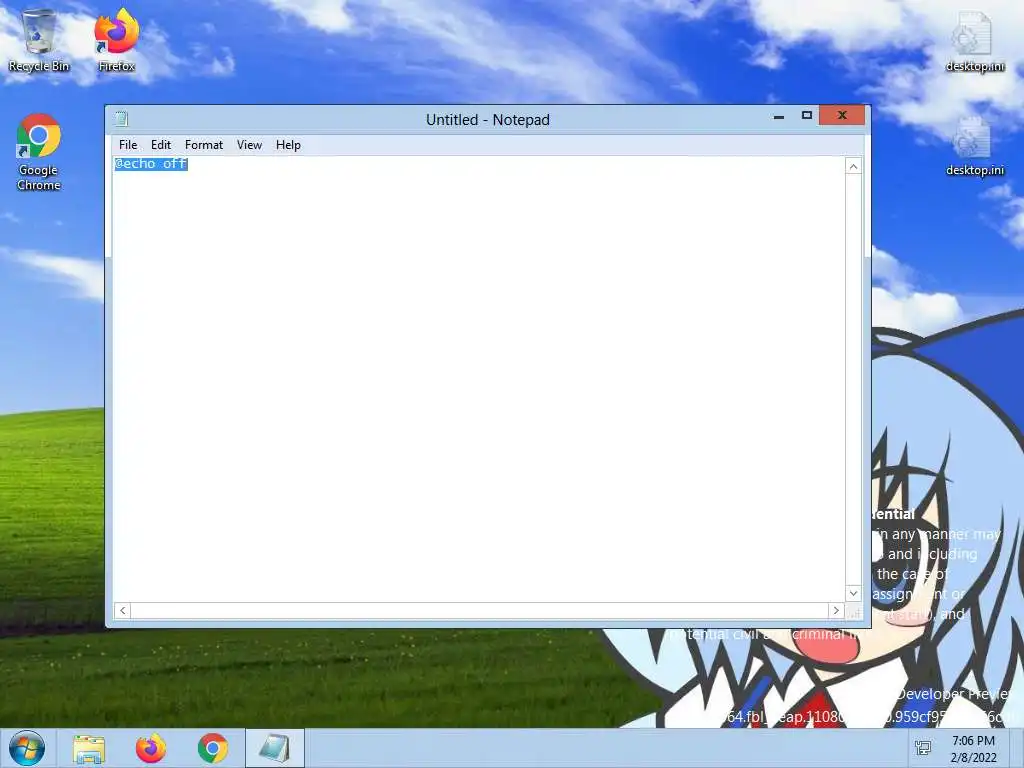This screenshot has width=1024, height=768.
Task: Launch Firefox from the taskbar
Action: (x=151, y=749)
